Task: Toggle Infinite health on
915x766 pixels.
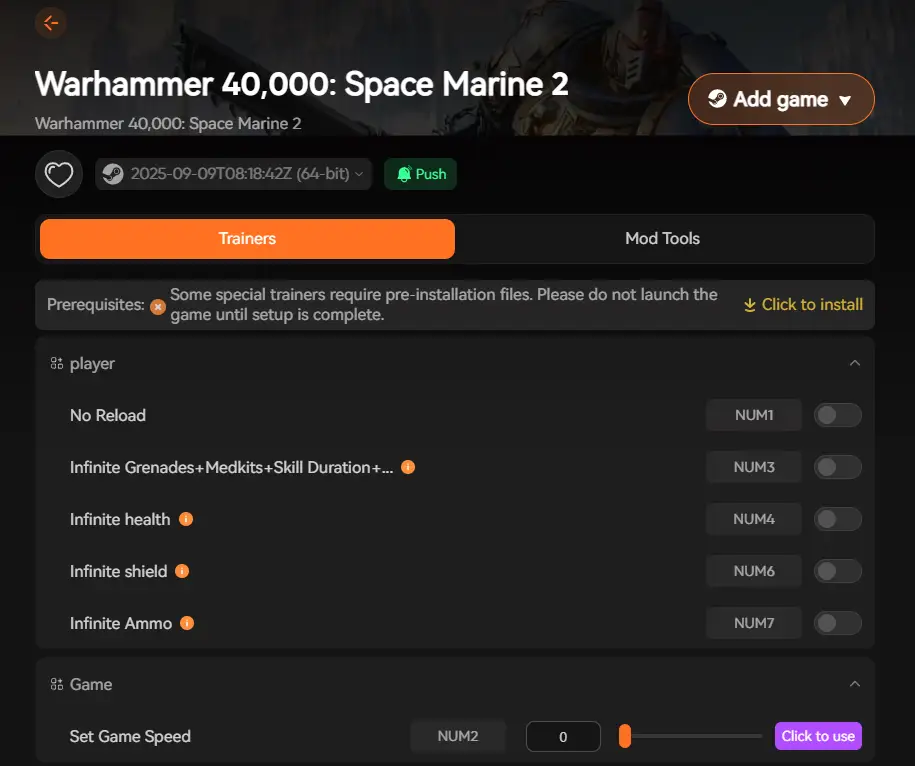Action: (837, 519)
